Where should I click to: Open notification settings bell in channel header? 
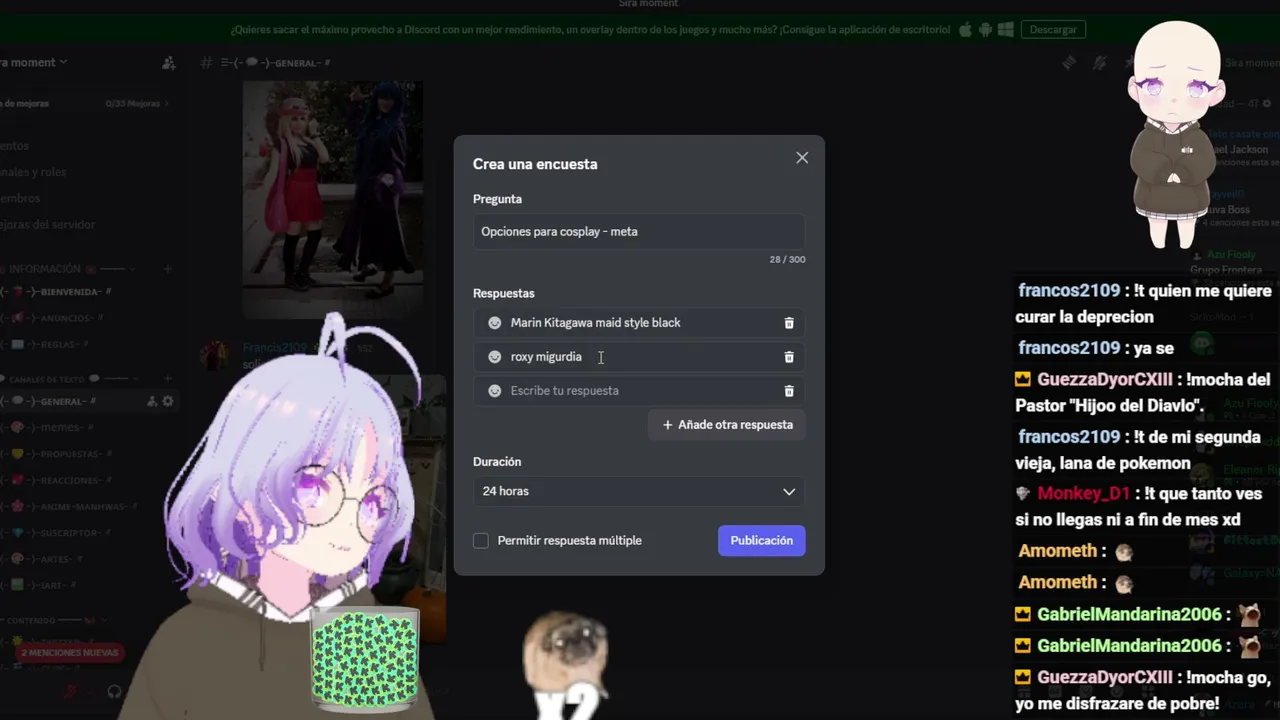1099,63
